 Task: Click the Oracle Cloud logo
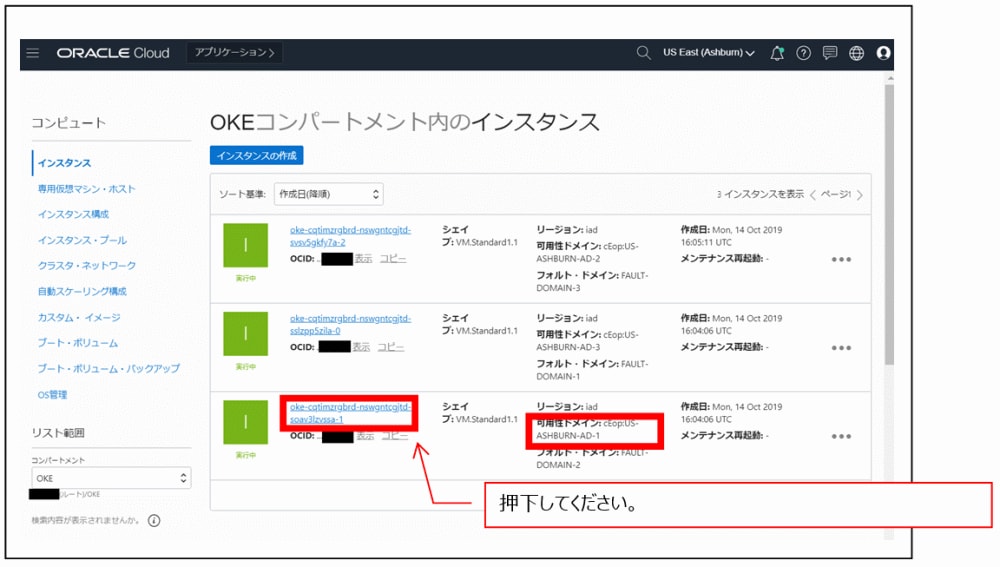click(x=113, y=53)
